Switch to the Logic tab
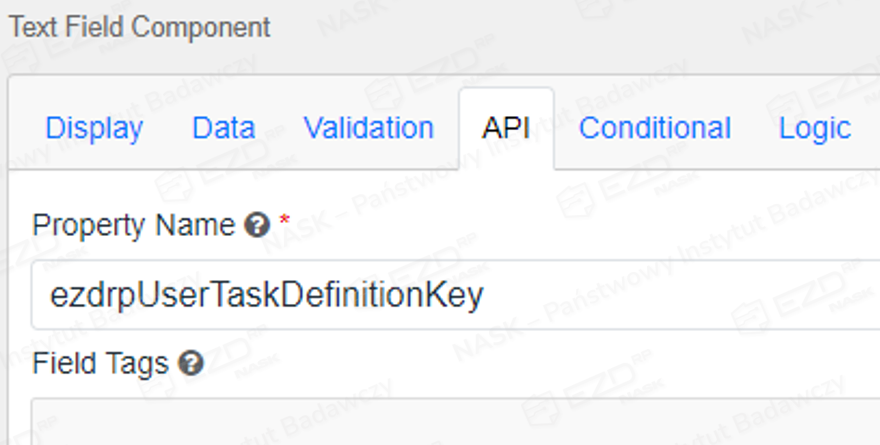This screenshot has width=880, height=445. point(814,128)
